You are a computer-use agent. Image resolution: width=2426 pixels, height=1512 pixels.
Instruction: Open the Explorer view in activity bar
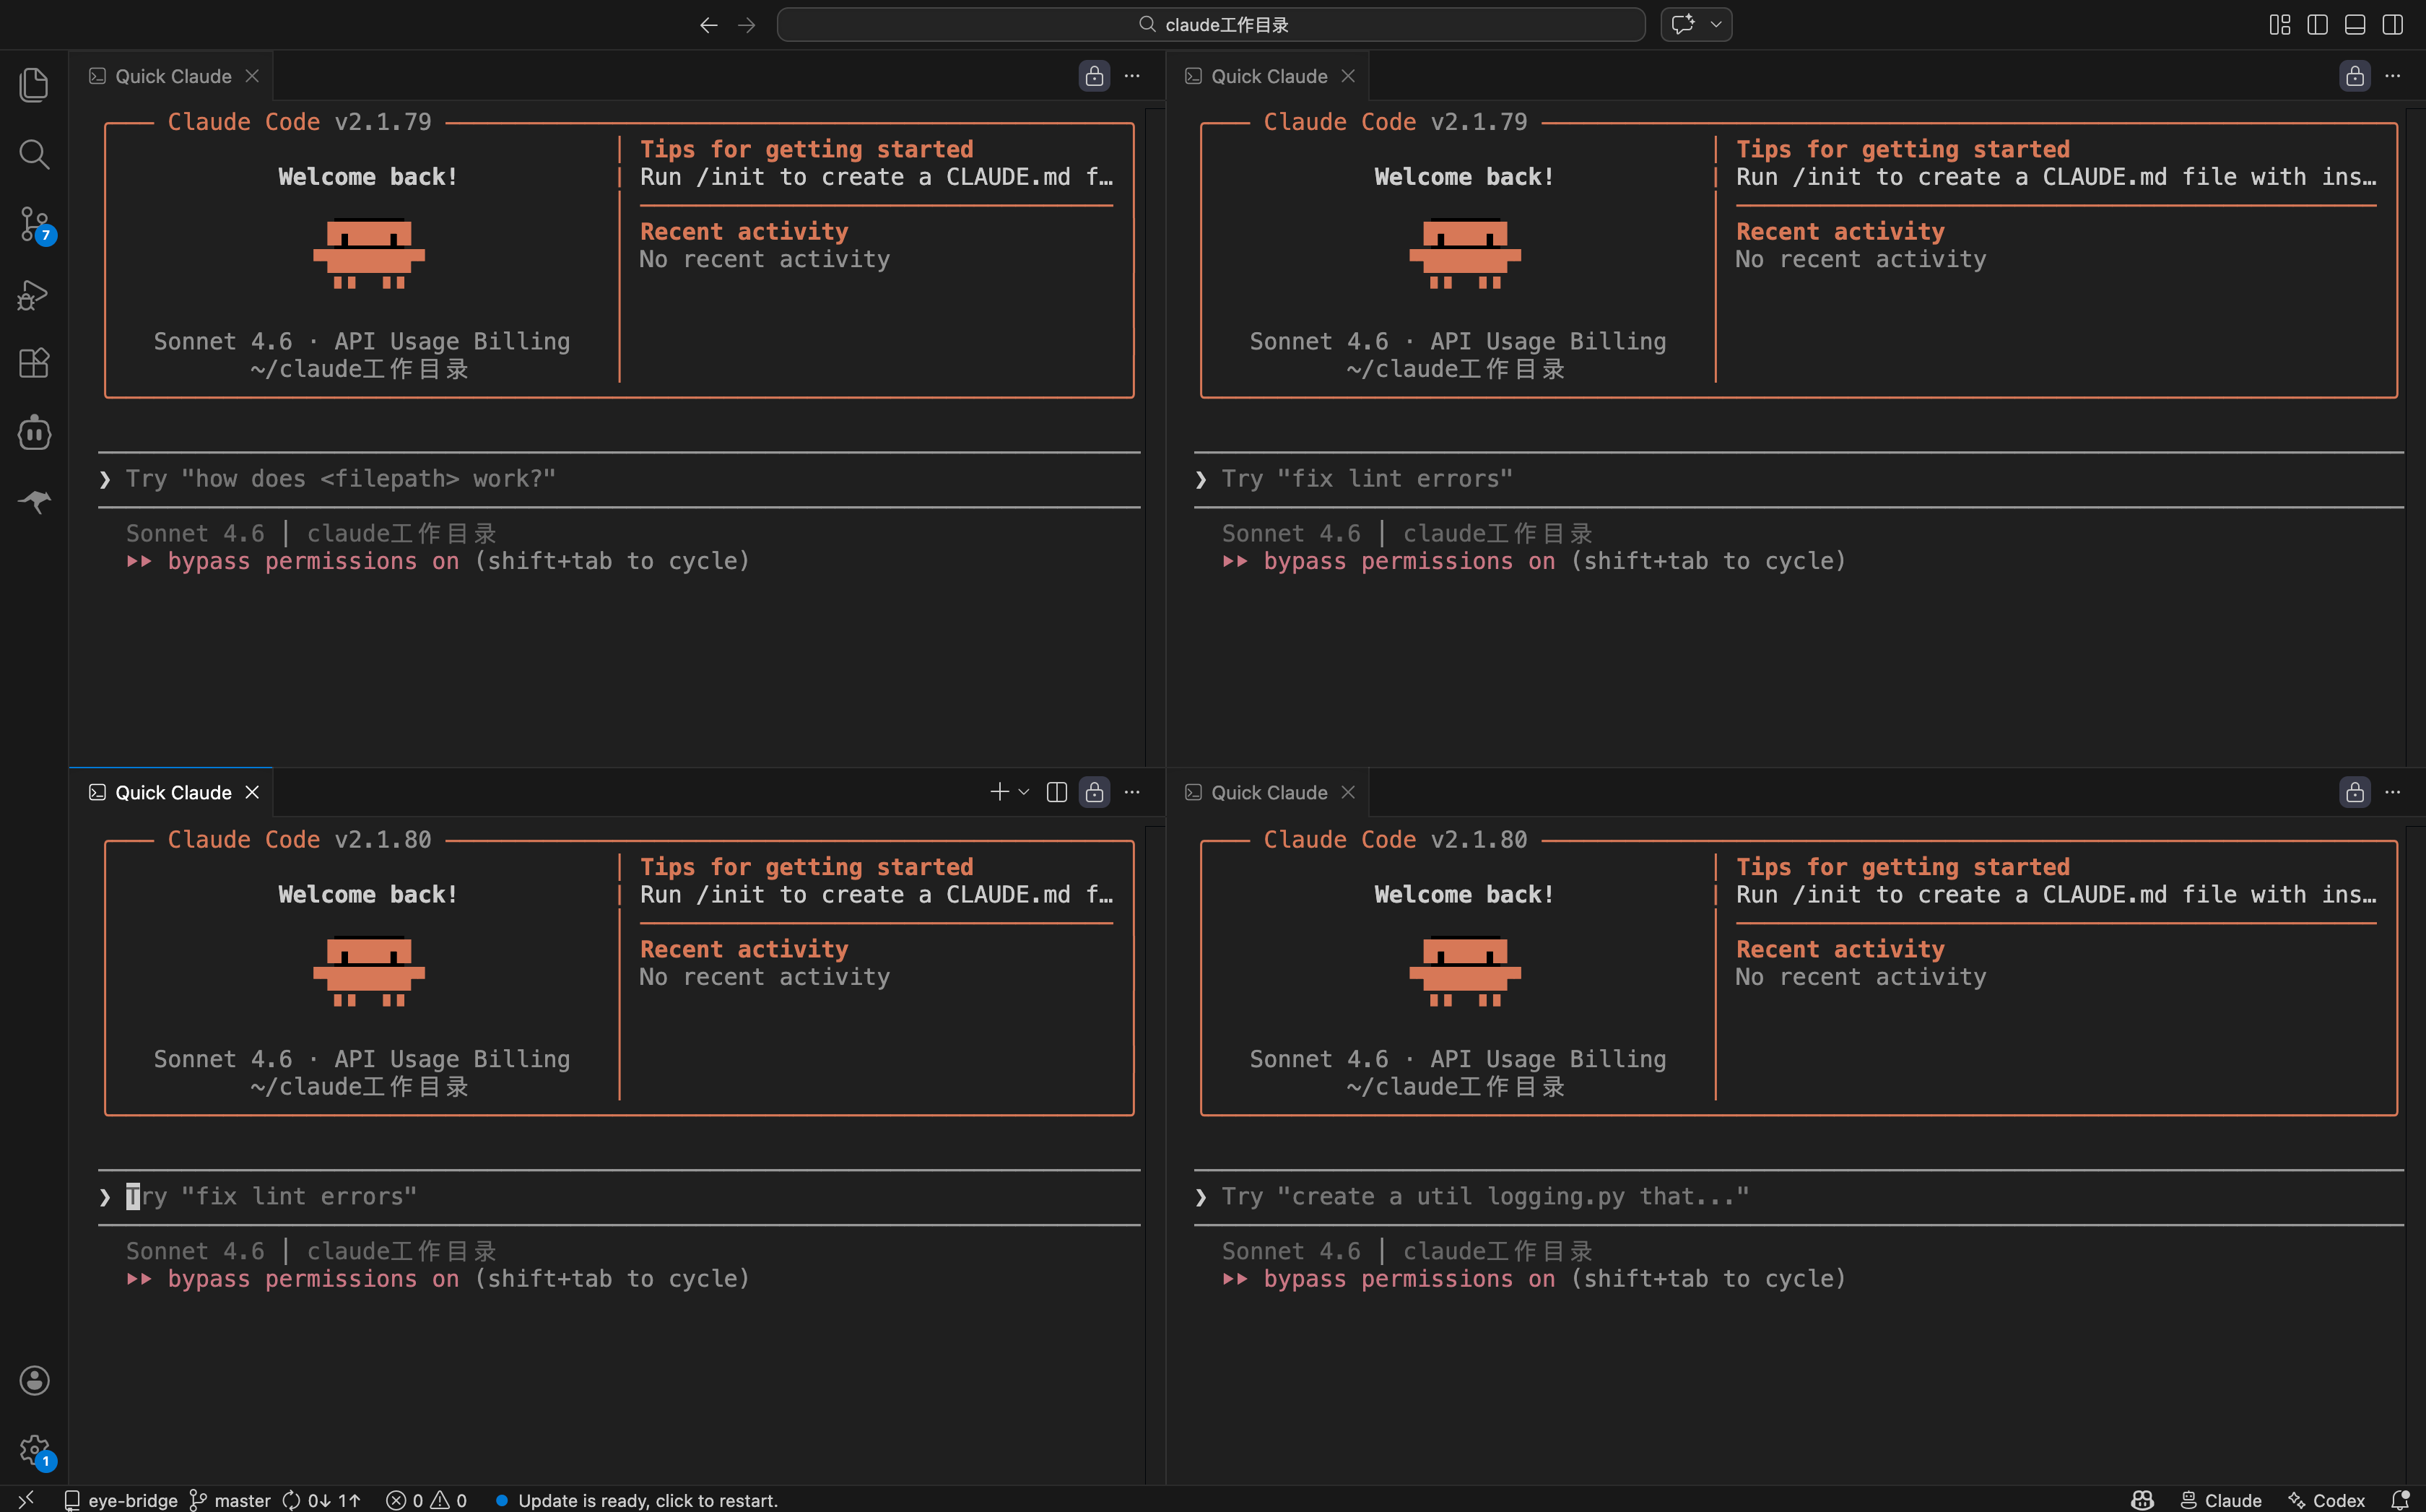(34, 85)
